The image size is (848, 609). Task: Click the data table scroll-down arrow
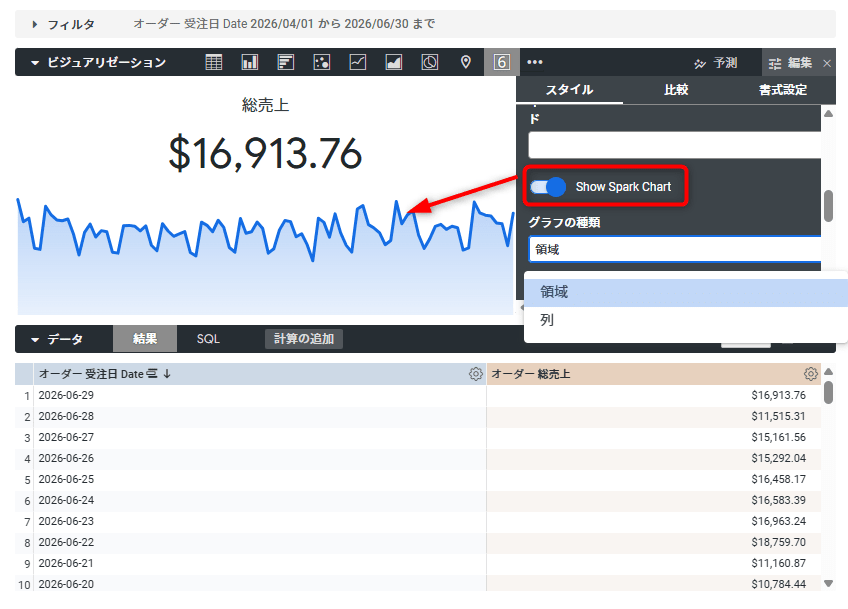click(828, 583)
